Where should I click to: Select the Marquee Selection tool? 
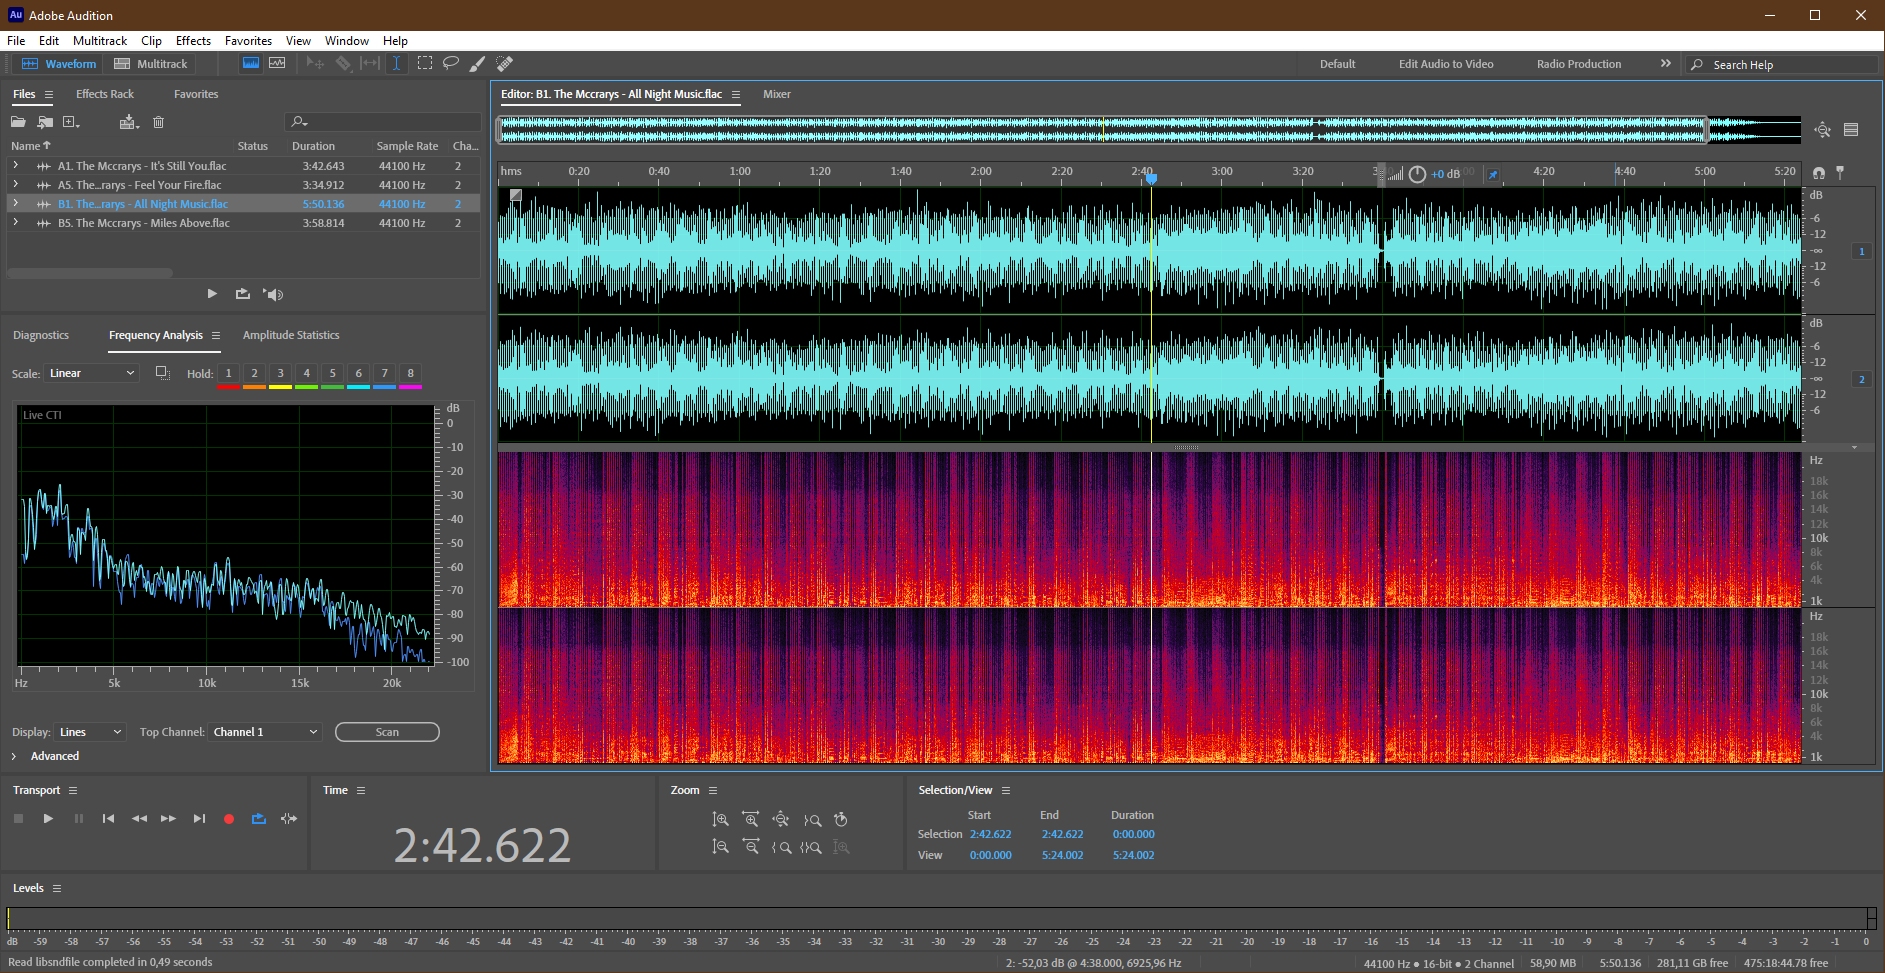(x=425, y=63)
